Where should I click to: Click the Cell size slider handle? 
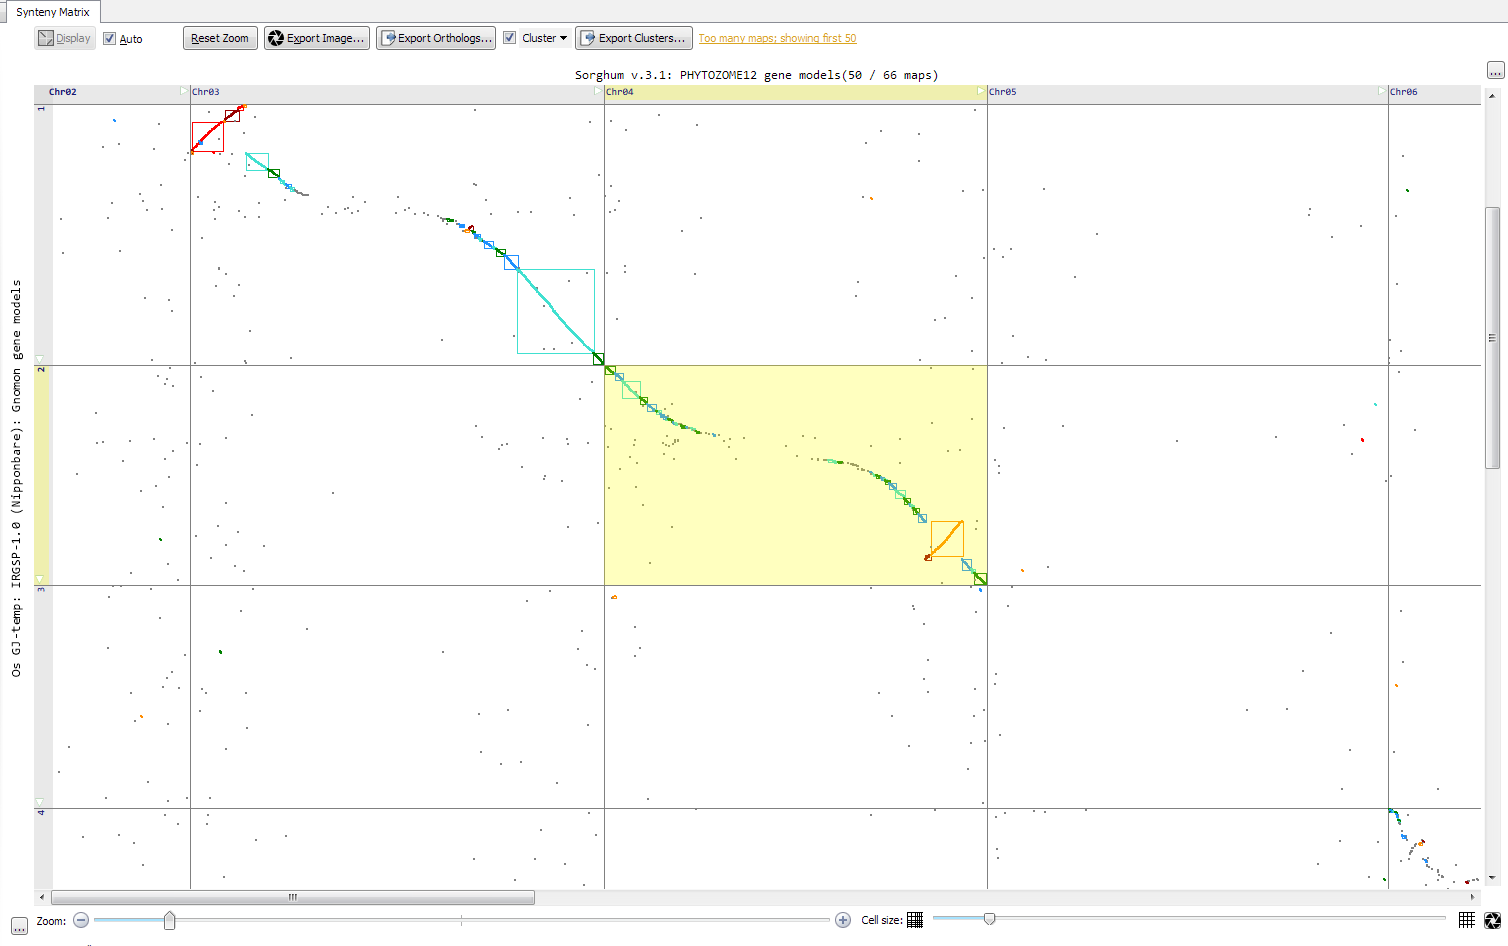pyautogui.click(x=989, y=918)
